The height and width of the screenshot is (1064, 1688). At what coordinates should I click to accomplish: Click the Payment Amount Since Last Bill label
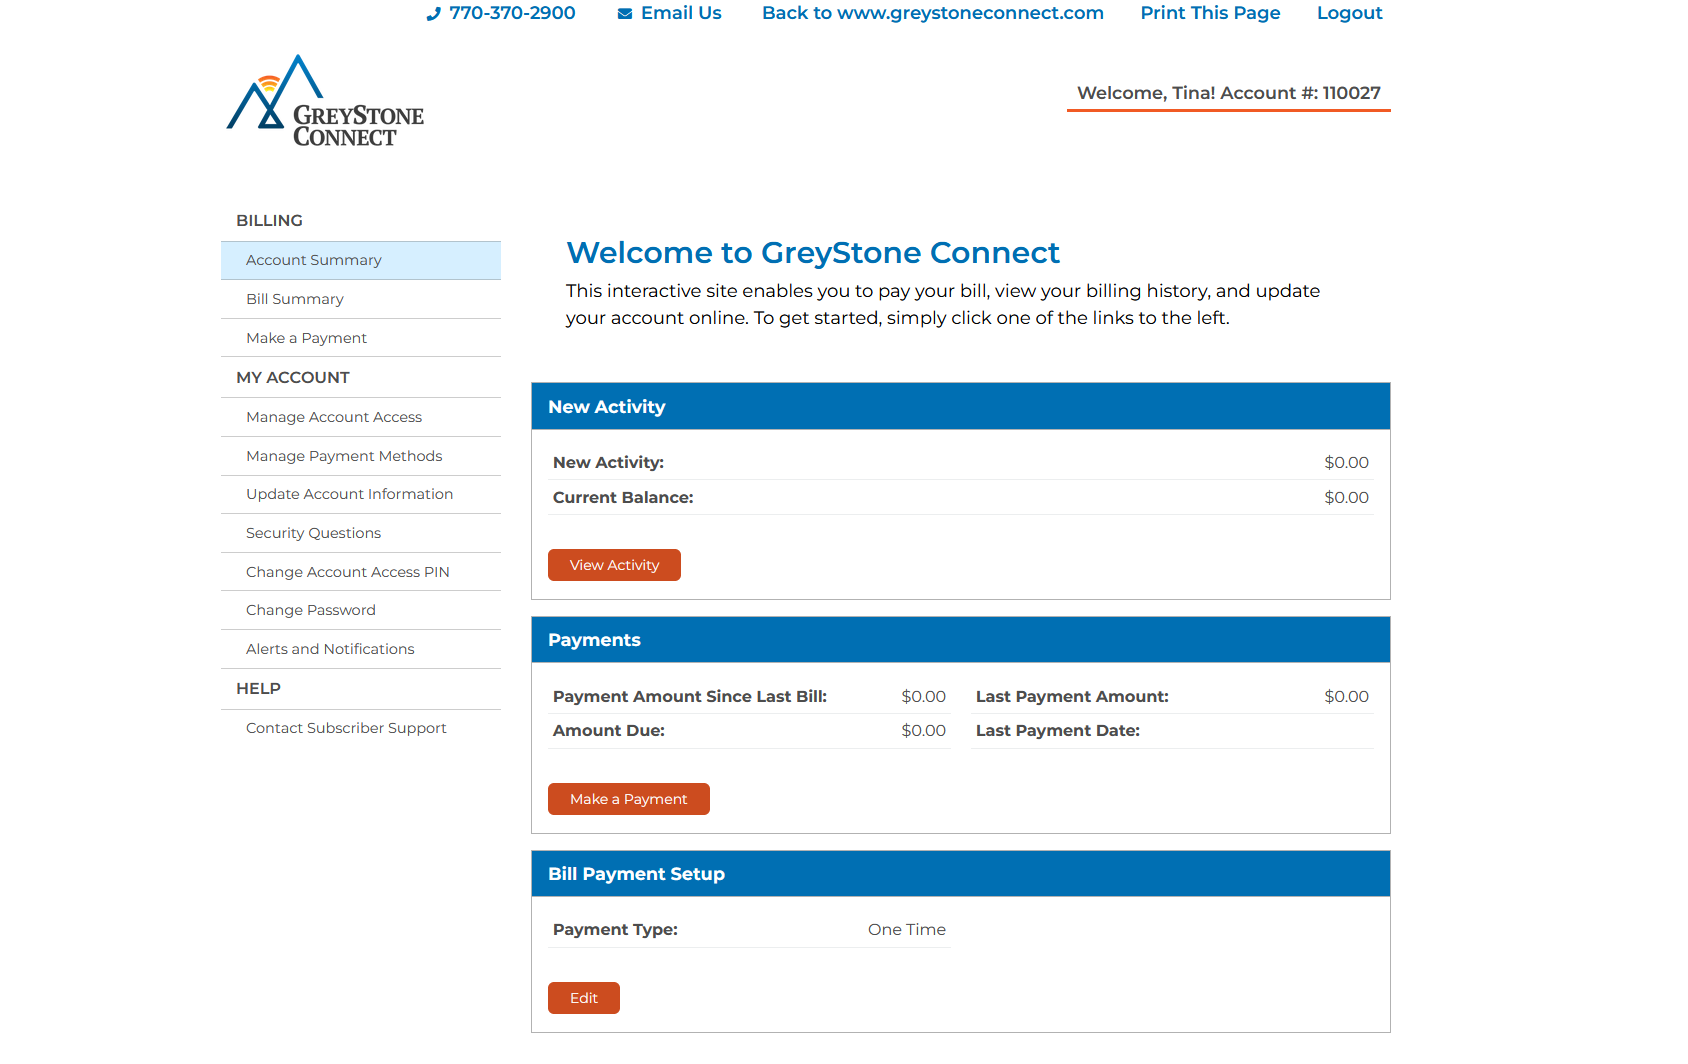(690, 697)
